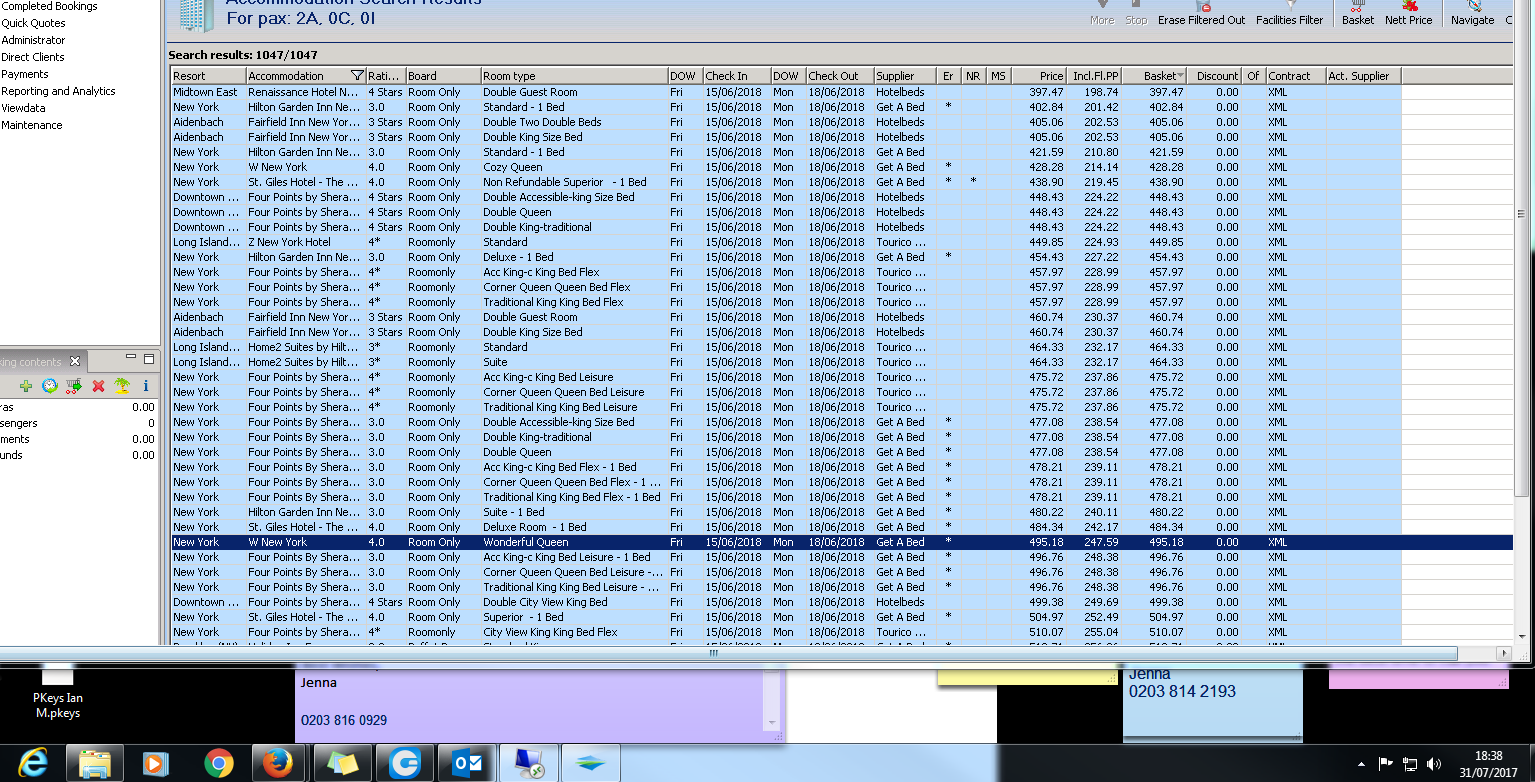
Task: Open Maintenance in the sidebar
Action: (32, 125)
